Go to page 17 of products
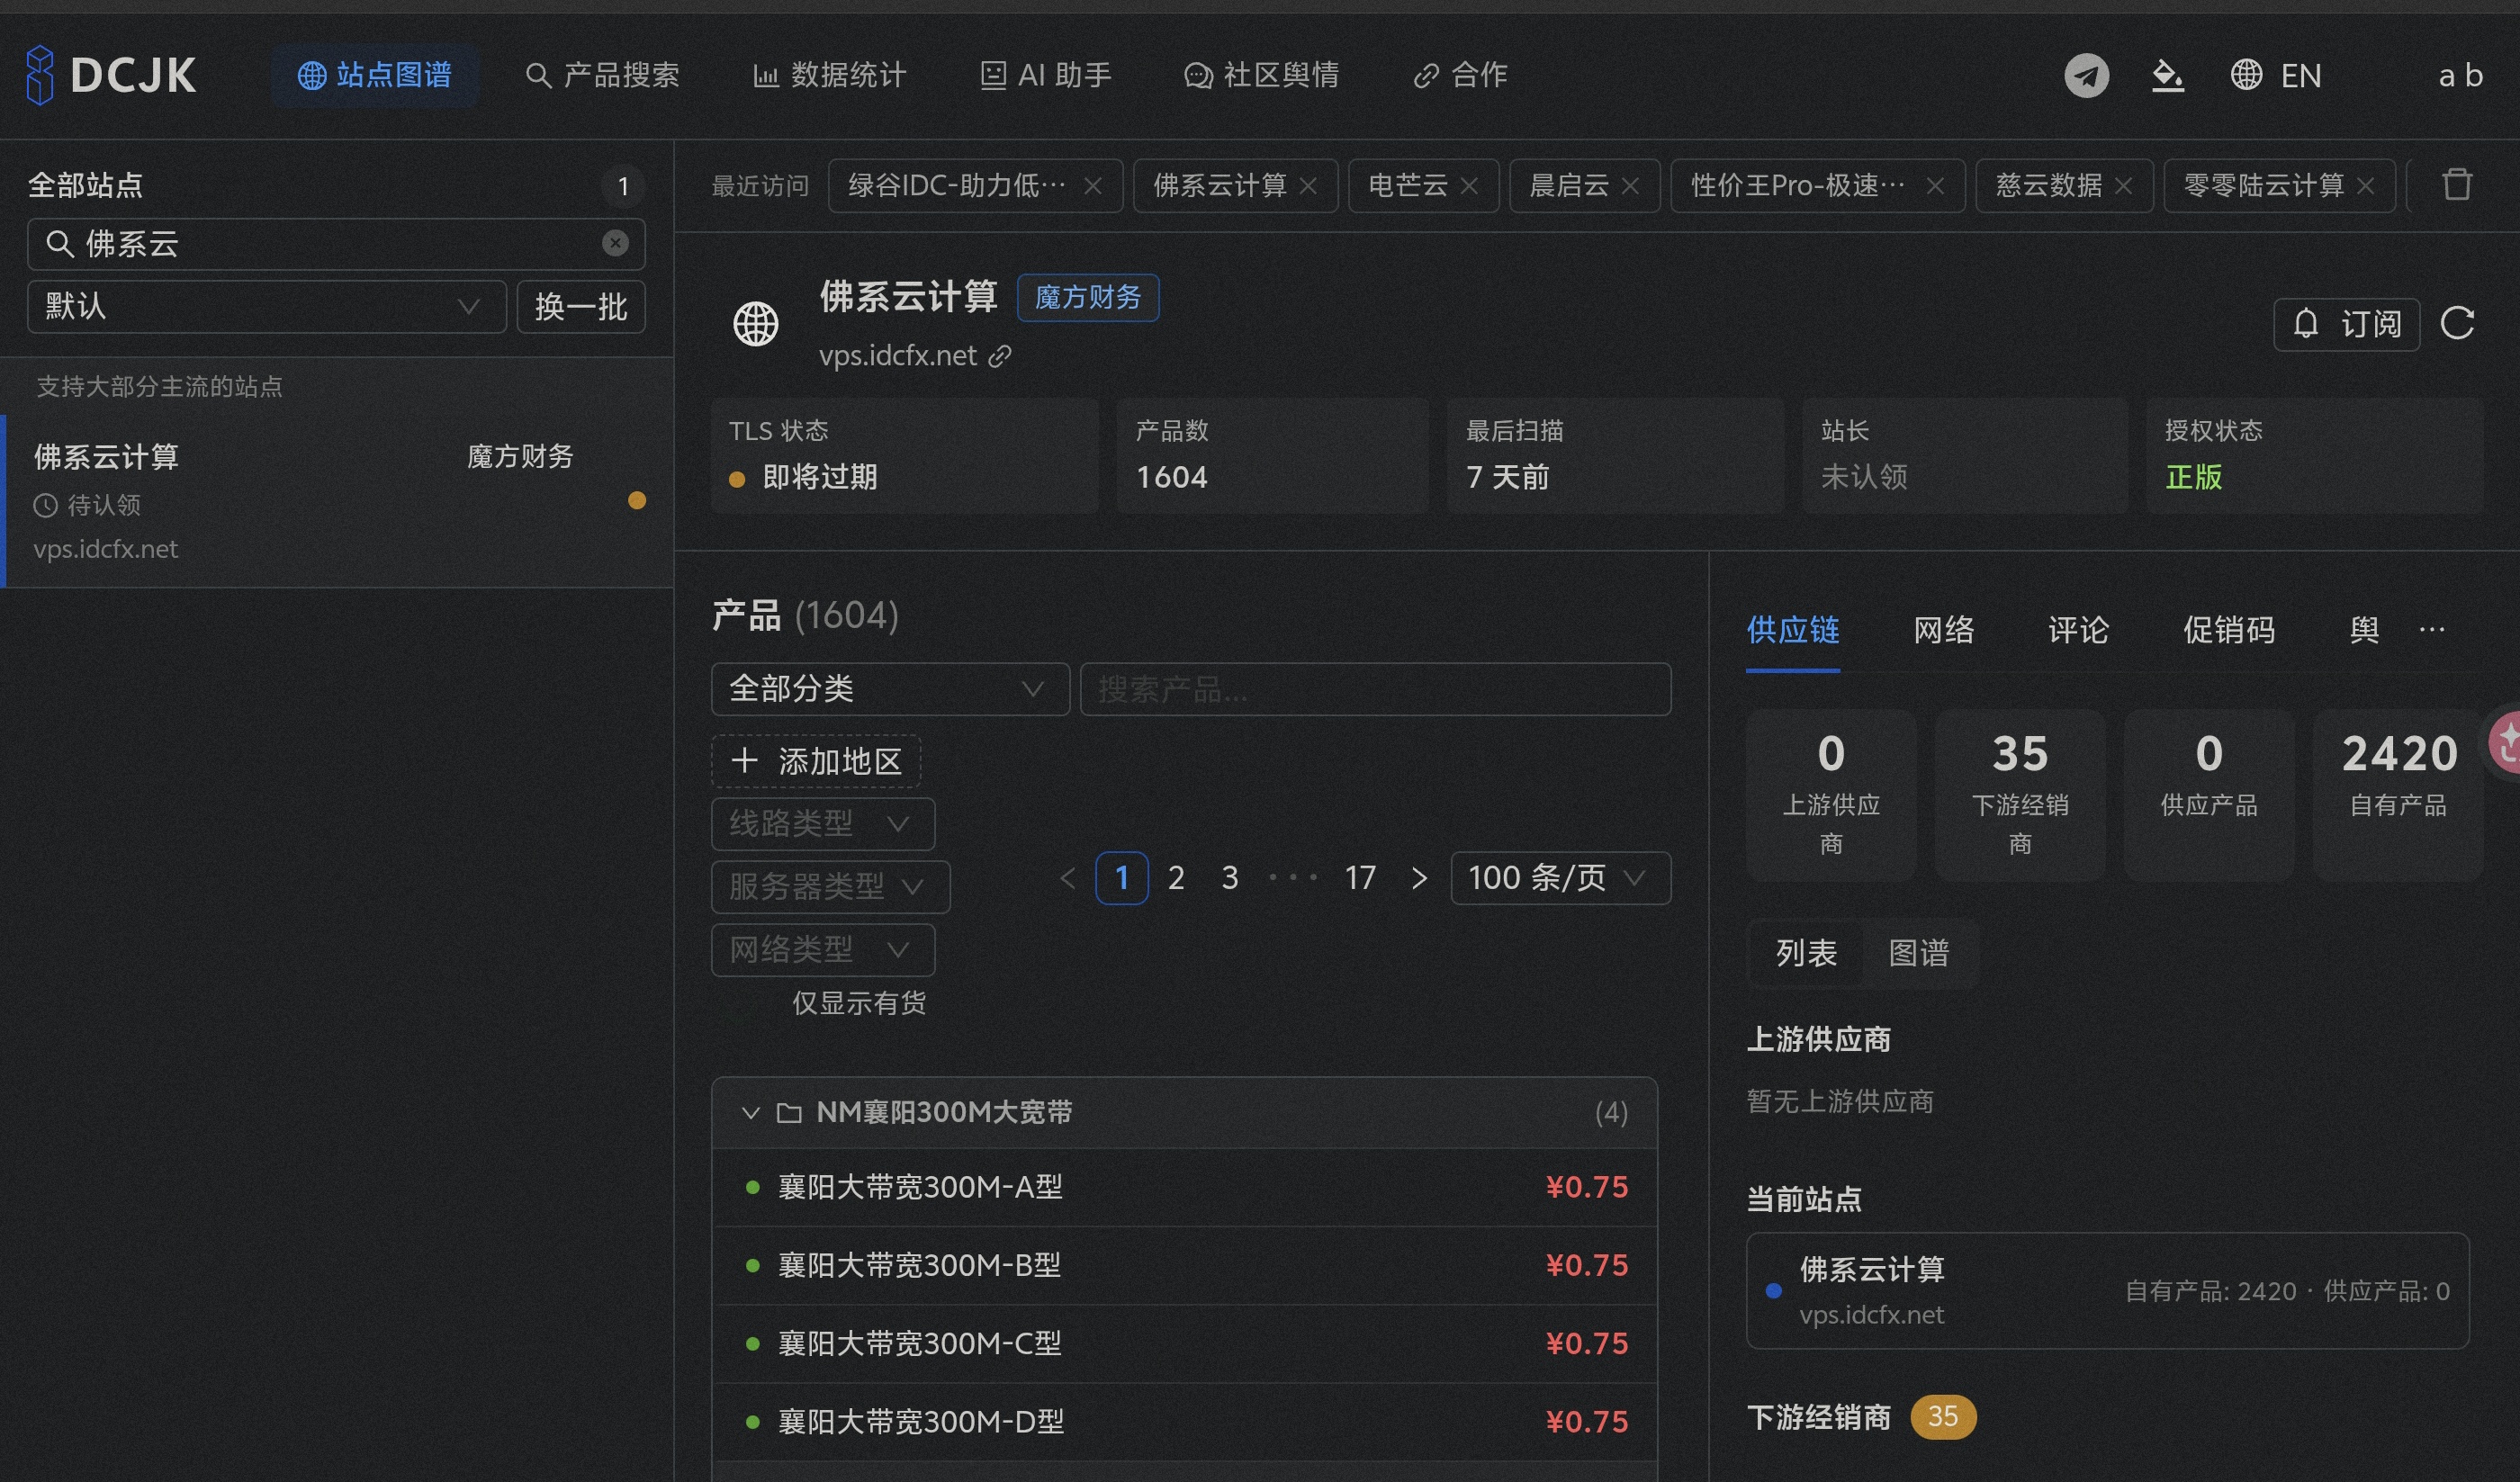The width and height of the screenshot is (2520, 1482). [x=1360, y=878]
